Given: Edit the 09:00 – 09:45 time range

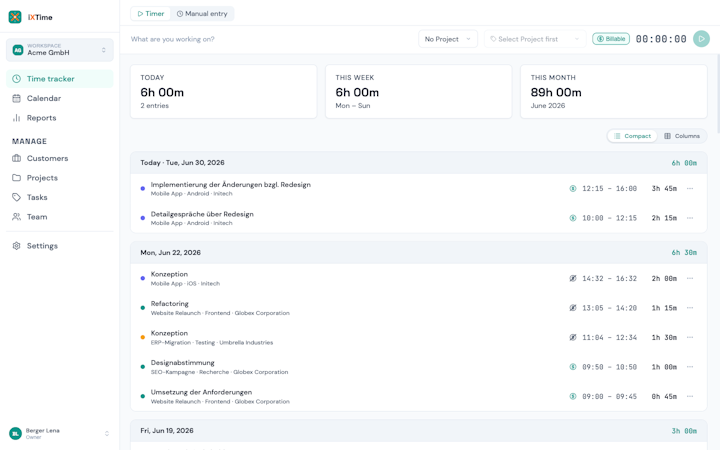Looking at the screenshot, I should pos(609,396).
